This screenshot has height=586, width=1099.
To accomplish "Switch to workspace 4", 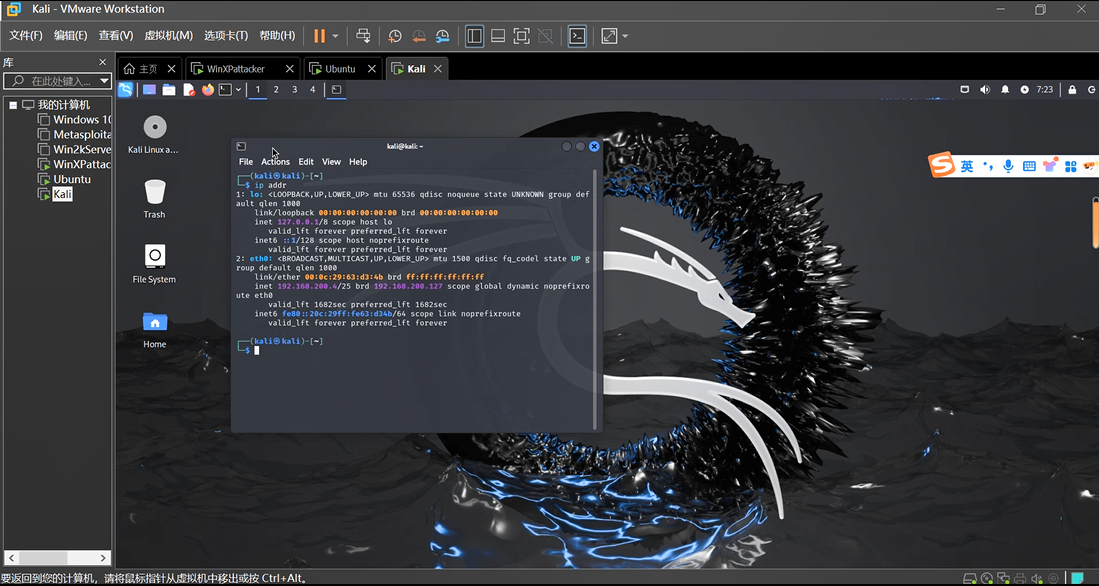I will 313,89.
